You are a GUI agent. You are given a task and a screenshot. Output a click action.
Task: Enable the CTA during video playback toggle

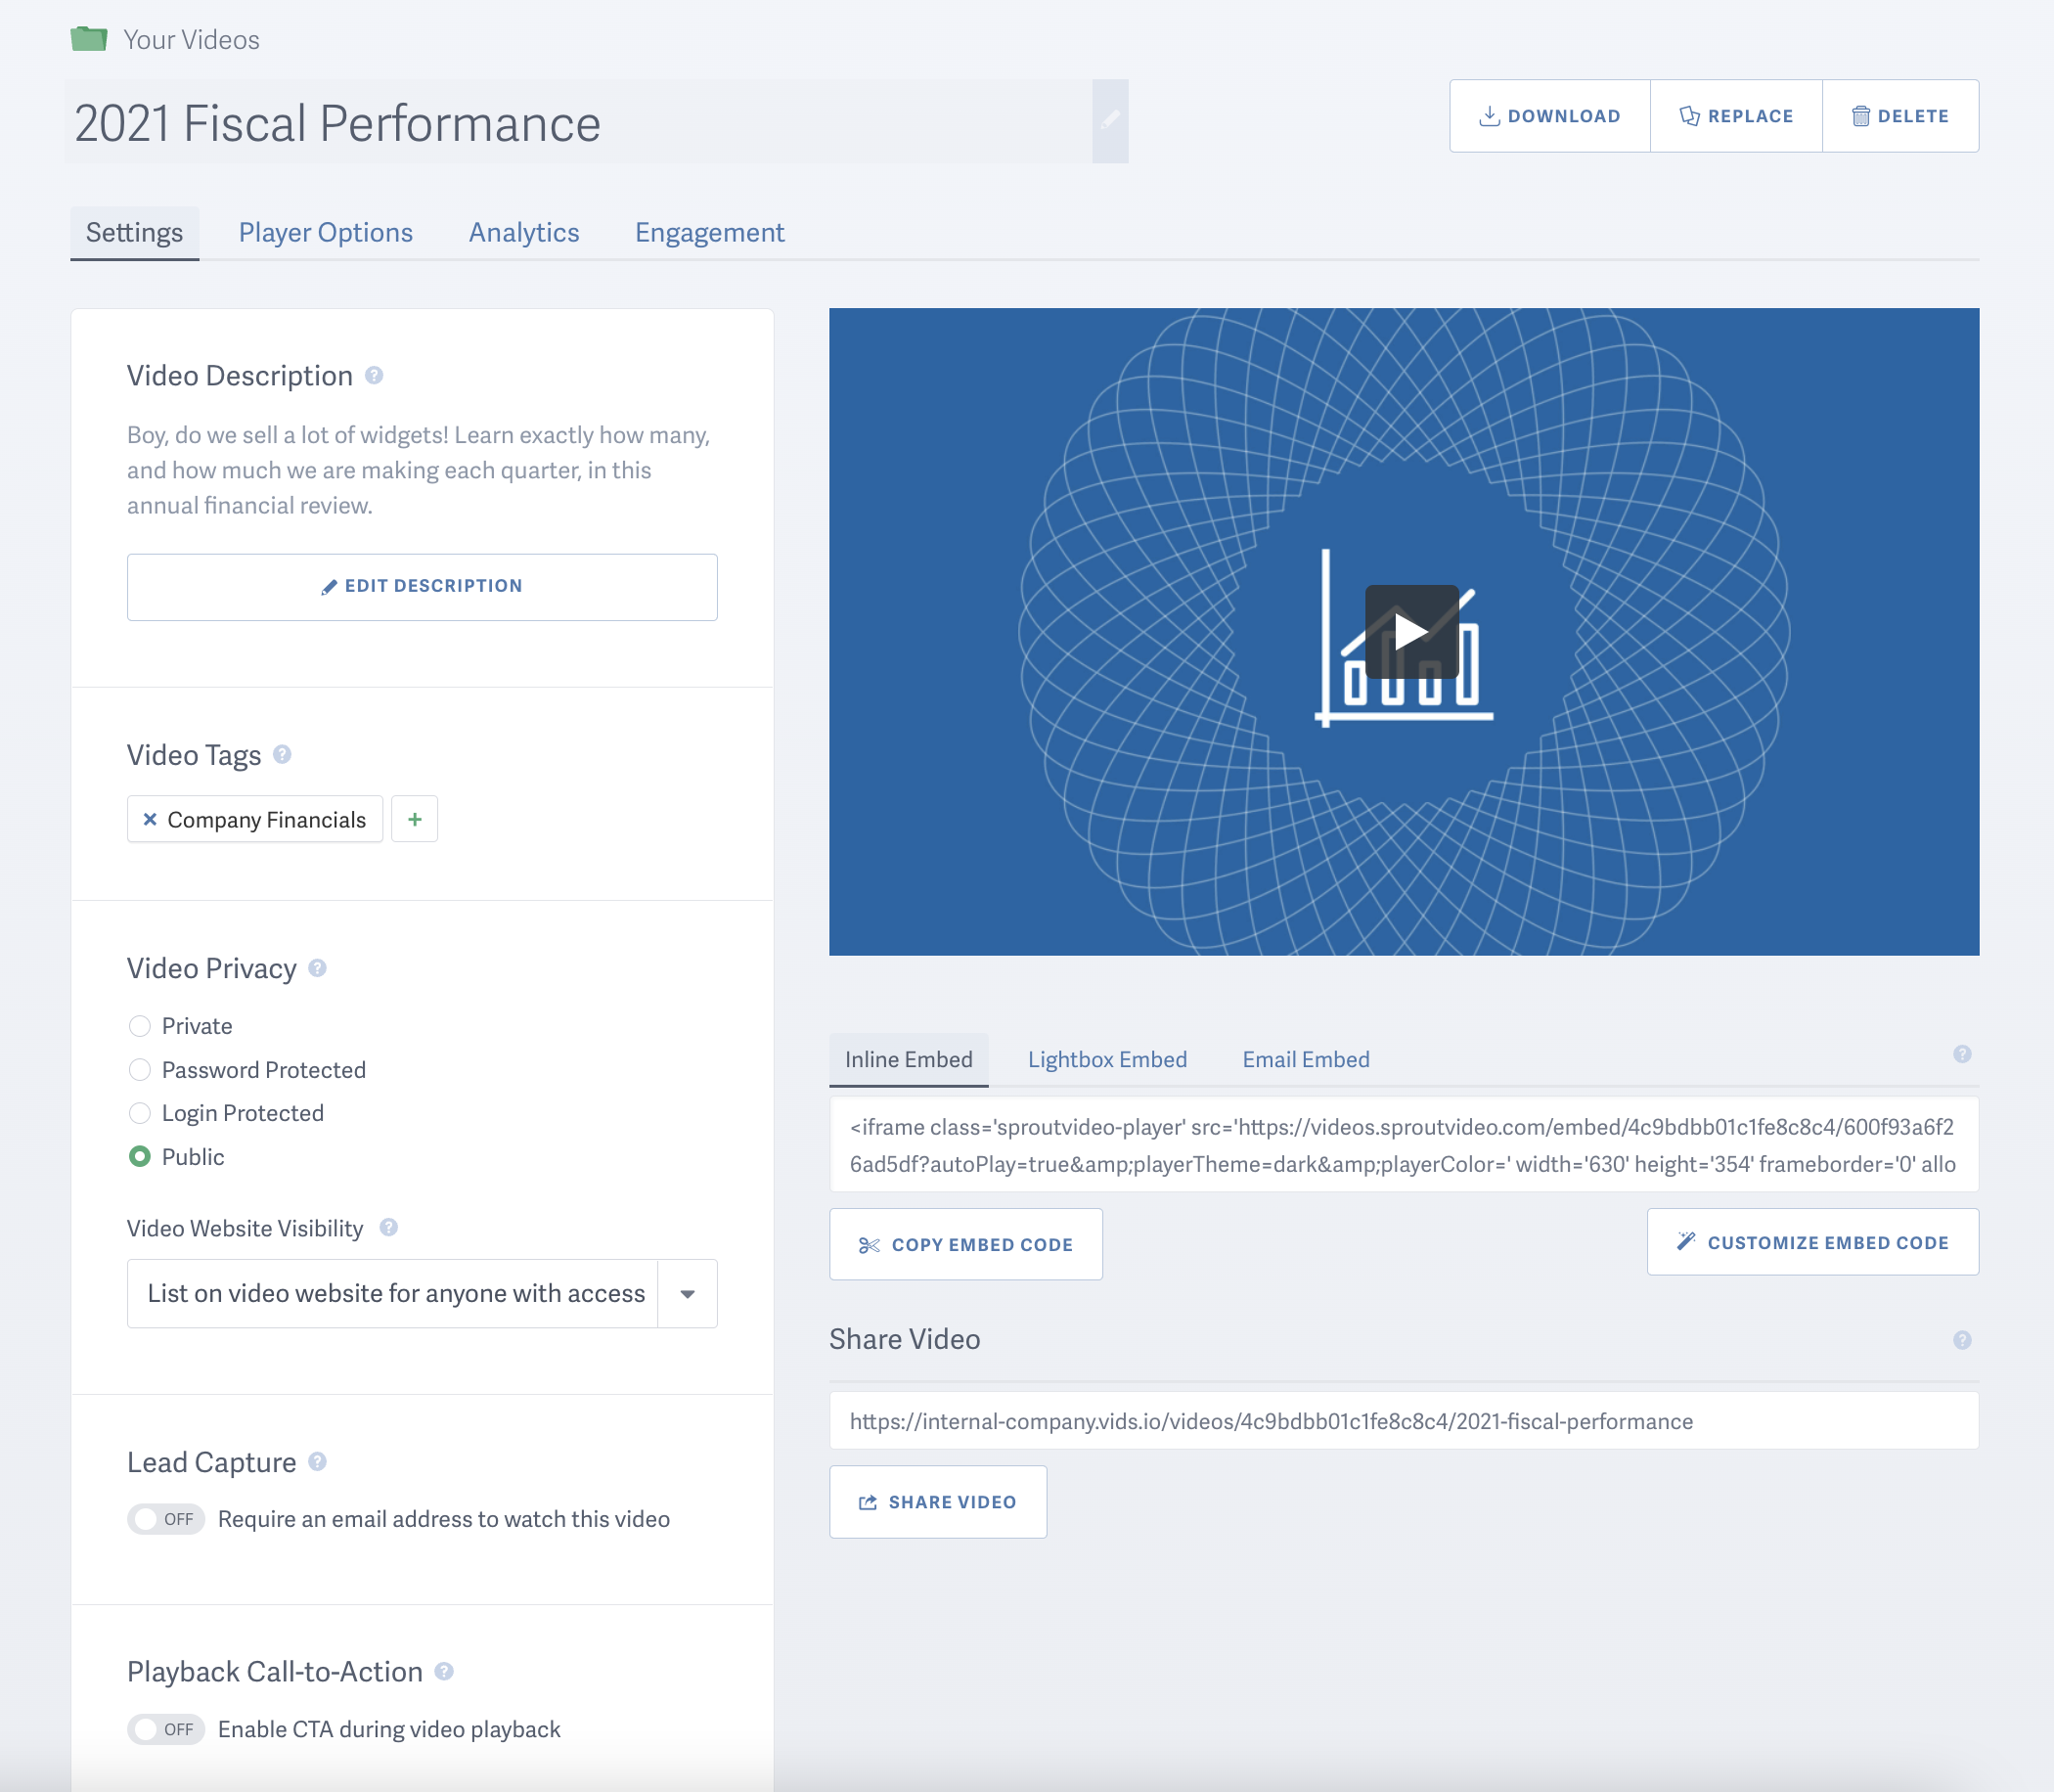[166, 1729]
